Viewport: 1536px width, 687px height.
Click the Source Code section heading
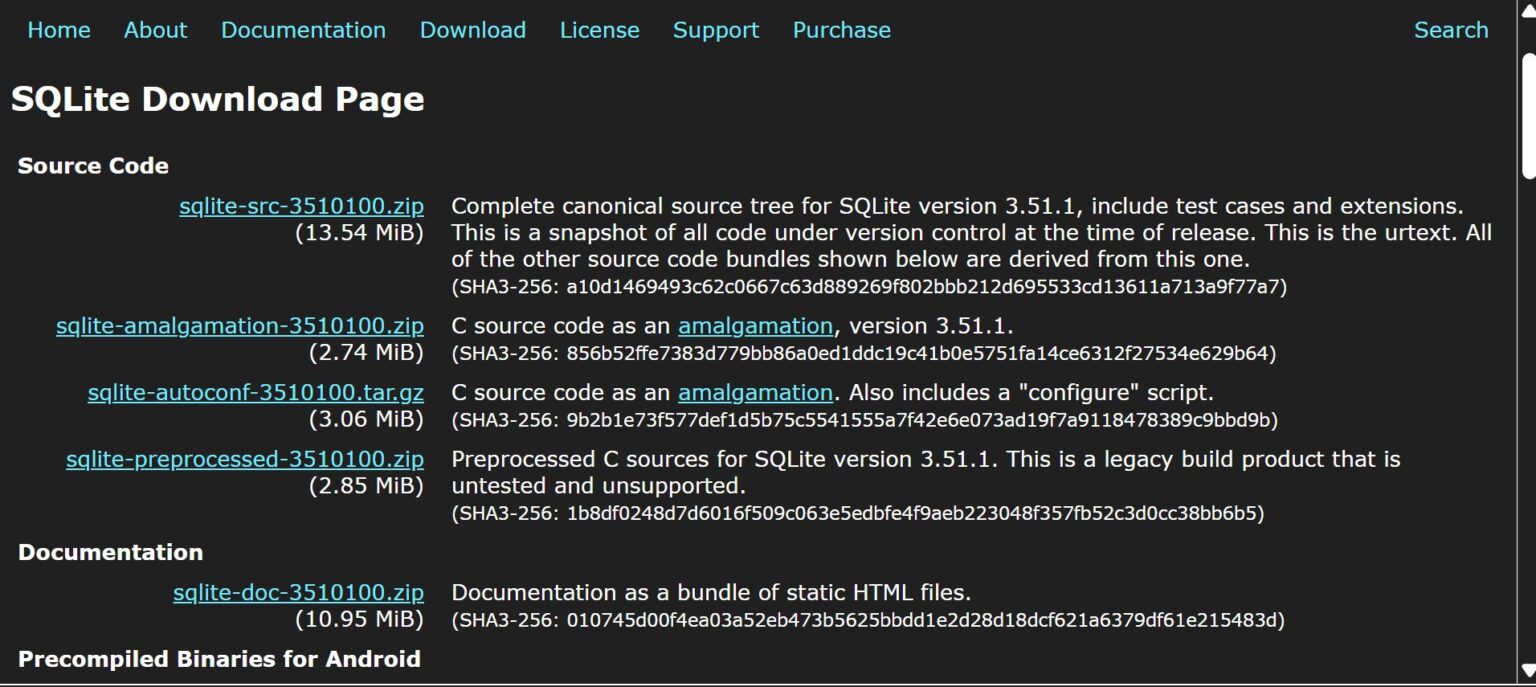[x=93, y=166]
